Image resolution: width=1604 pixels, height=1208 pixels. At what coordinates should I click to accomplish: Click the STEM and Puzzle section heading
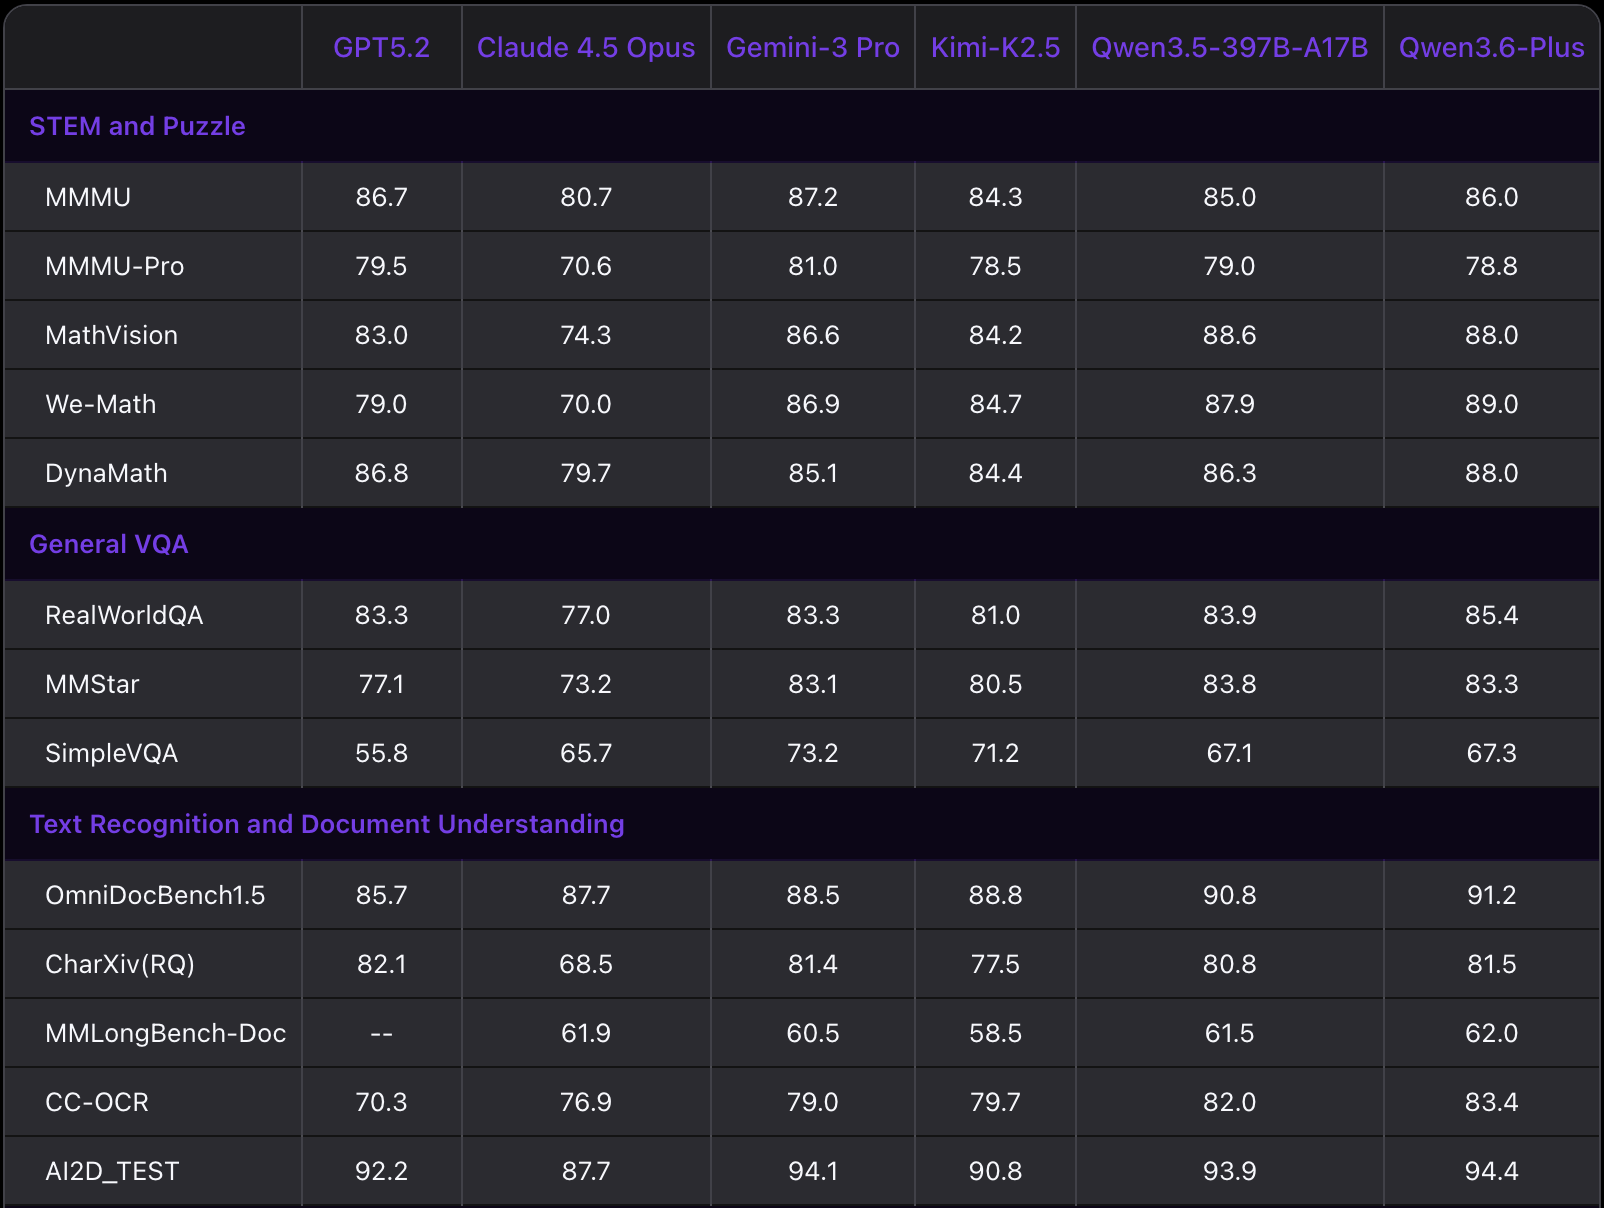137,126
